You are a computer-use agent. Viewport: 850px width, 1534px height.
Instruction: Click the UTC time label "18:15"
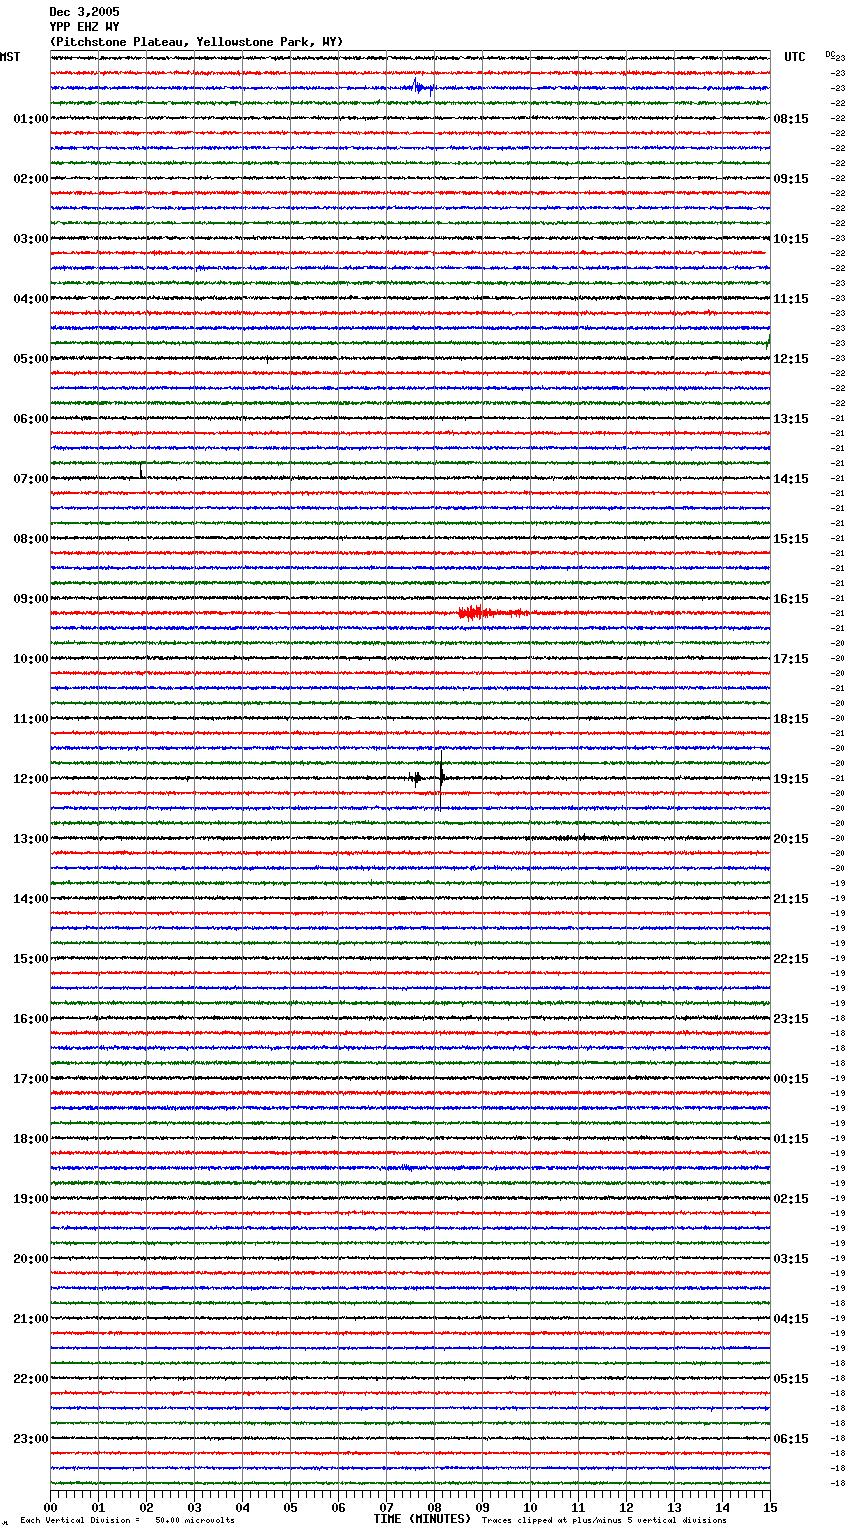click(791, 719)
